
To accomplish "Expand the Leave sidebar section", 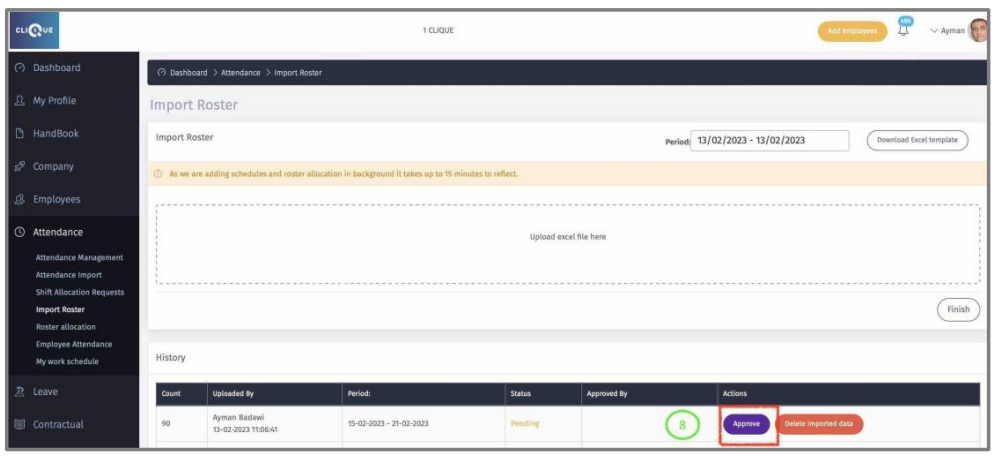I will [45, 392].
